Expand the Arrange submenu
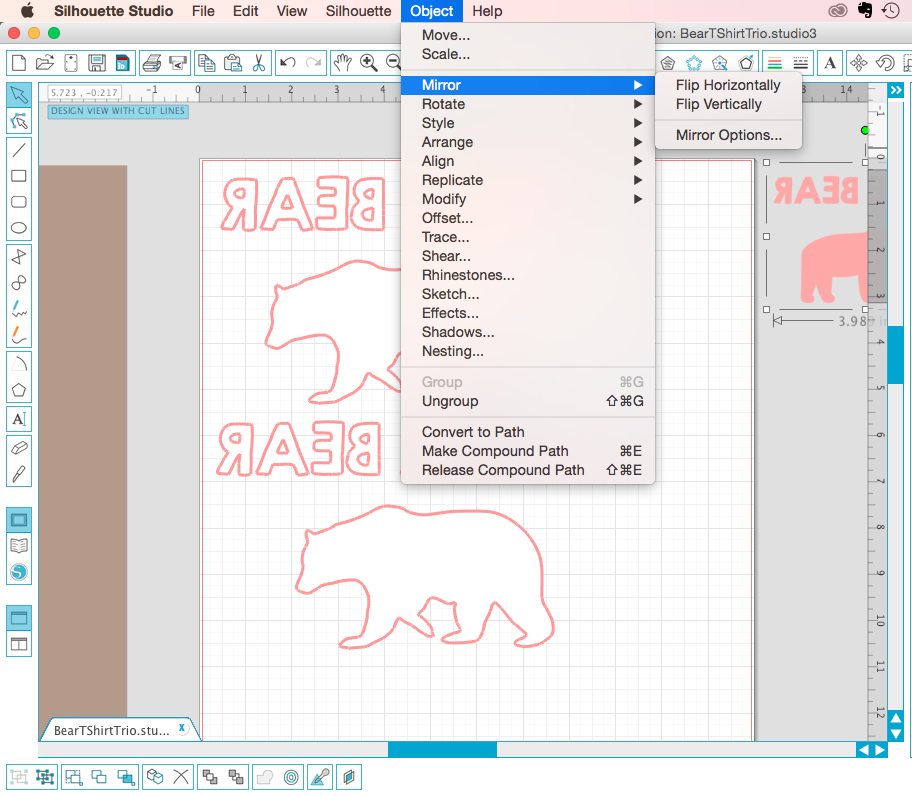Viewport: 912px width, 796px height. coord(528,142)
